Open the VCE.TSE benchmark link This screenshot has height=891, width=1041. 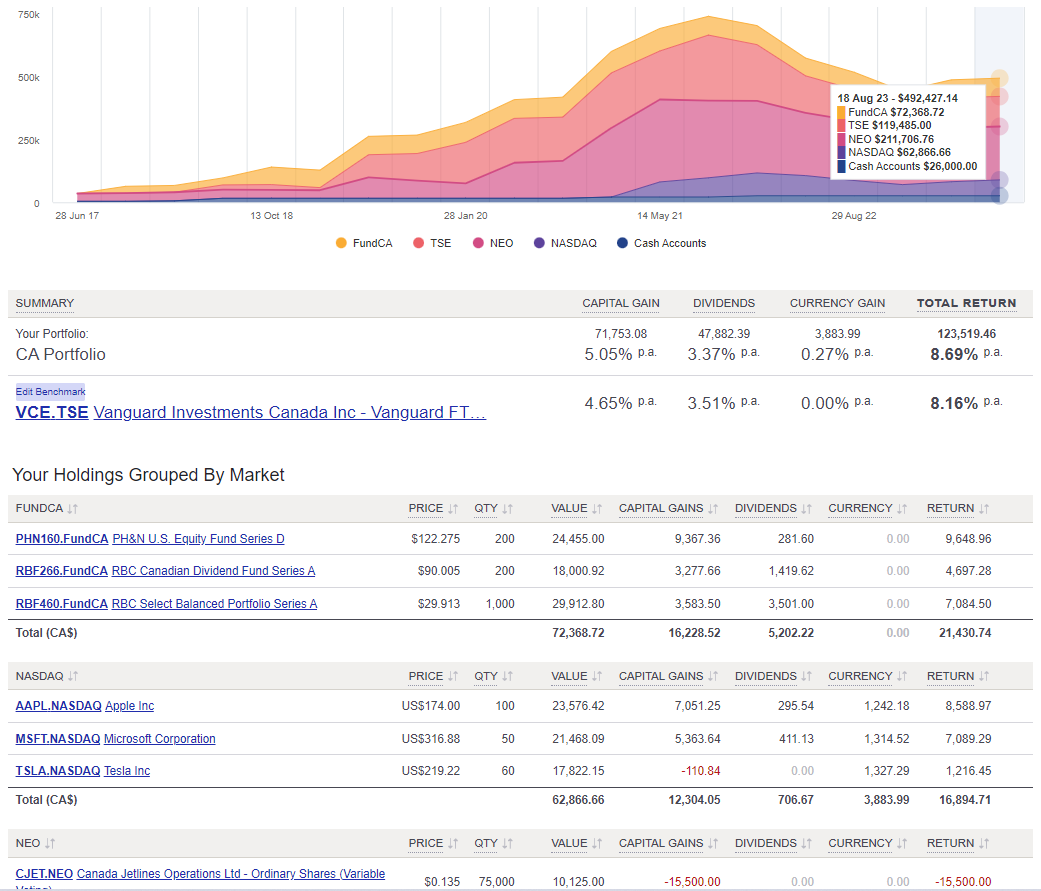[x=52, y=412]
